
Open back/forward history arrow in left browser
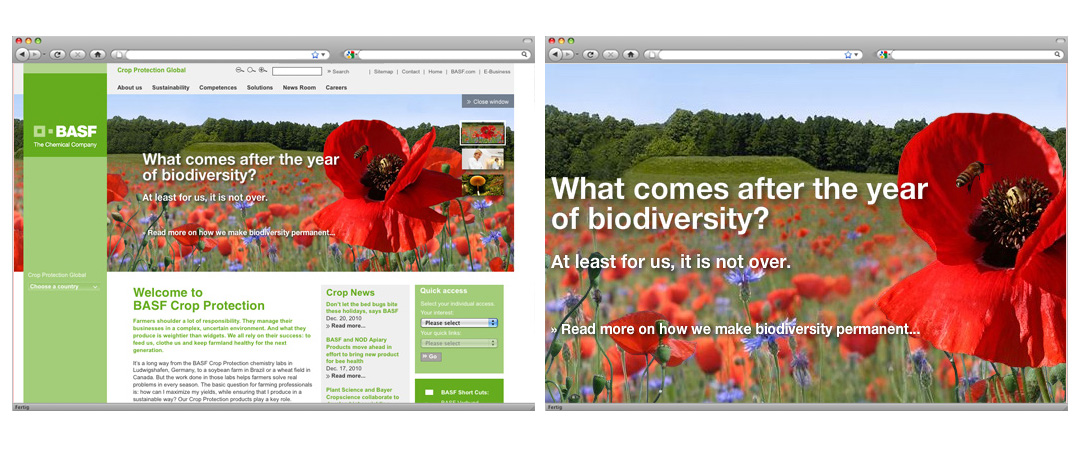tap(43, 54)
